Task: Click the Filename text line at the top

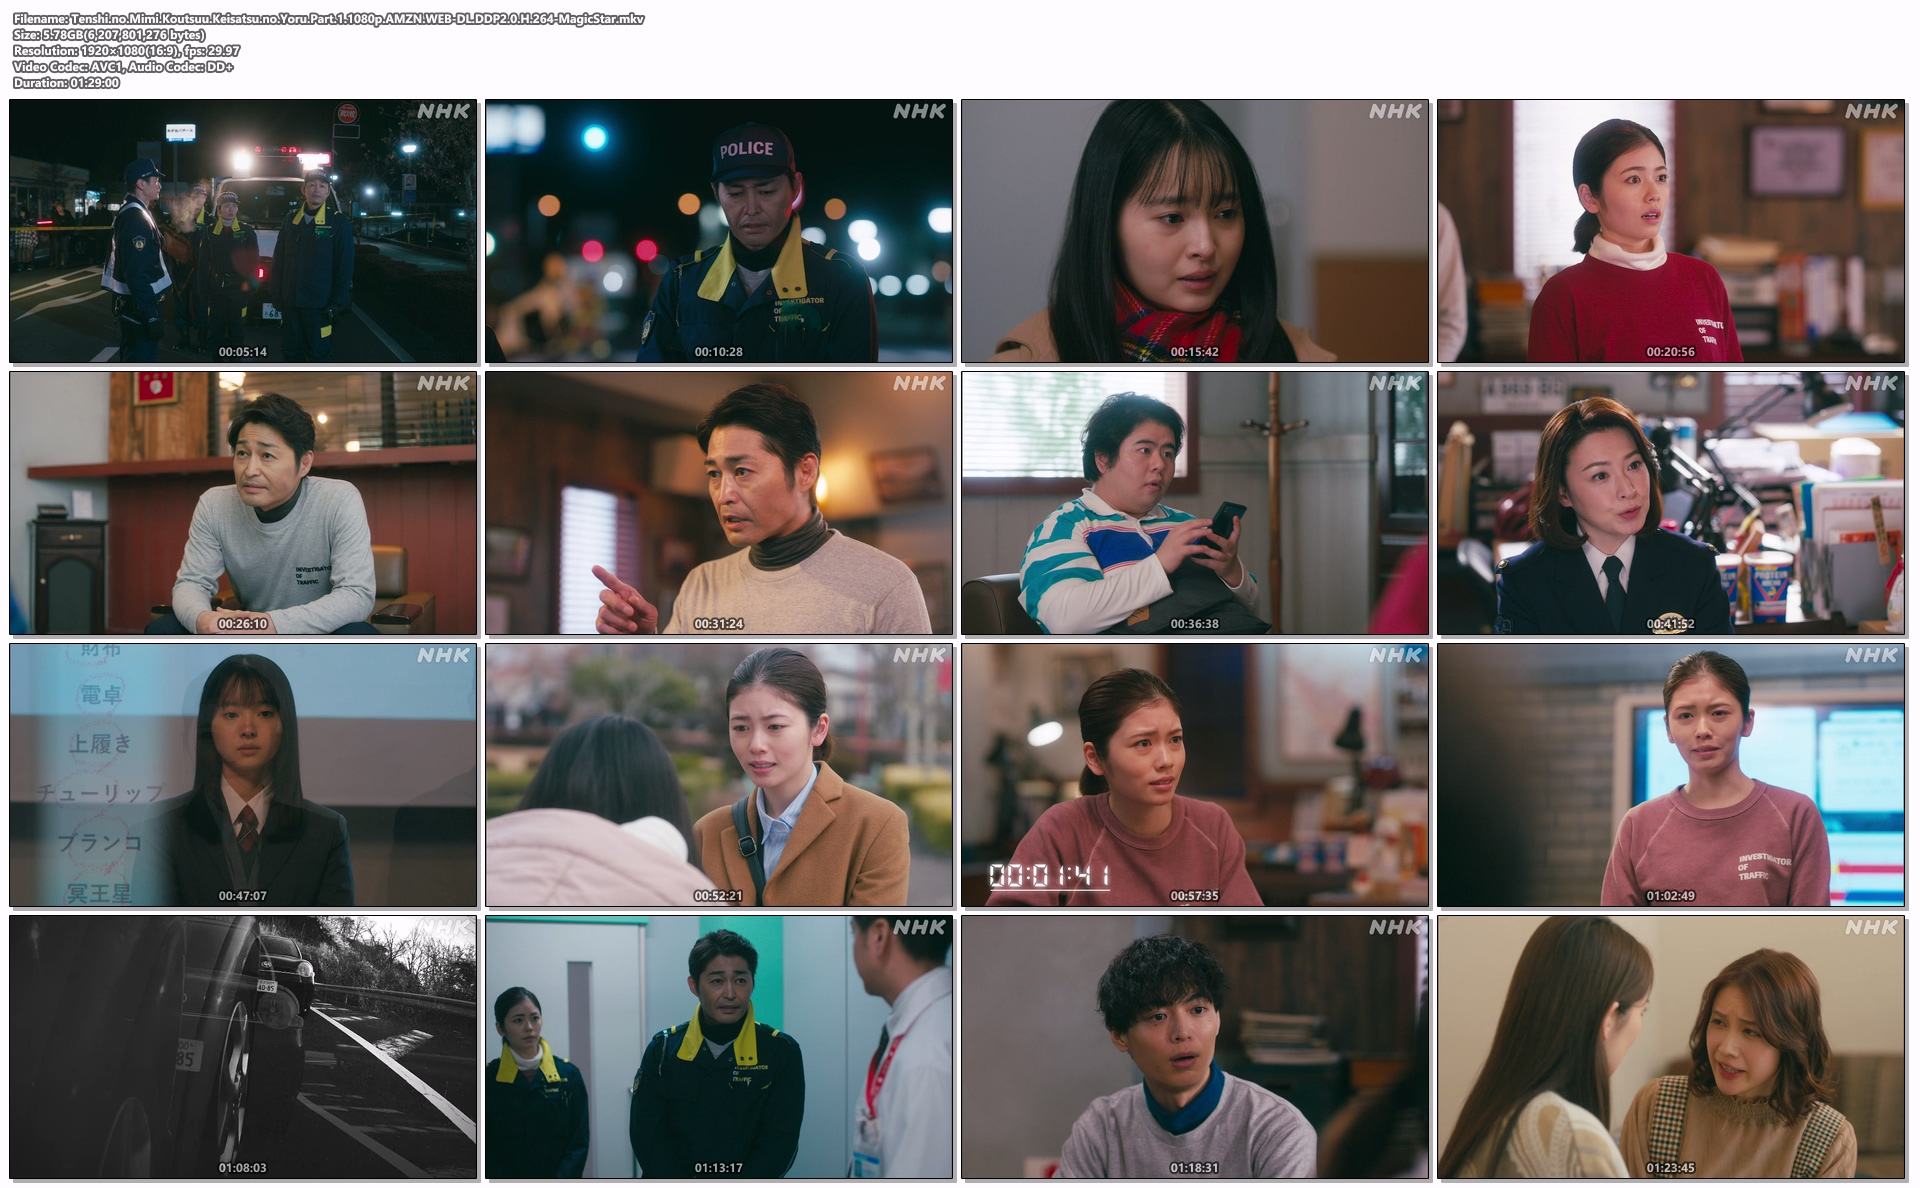Action: pyautogui.click(x=329, y=19)
